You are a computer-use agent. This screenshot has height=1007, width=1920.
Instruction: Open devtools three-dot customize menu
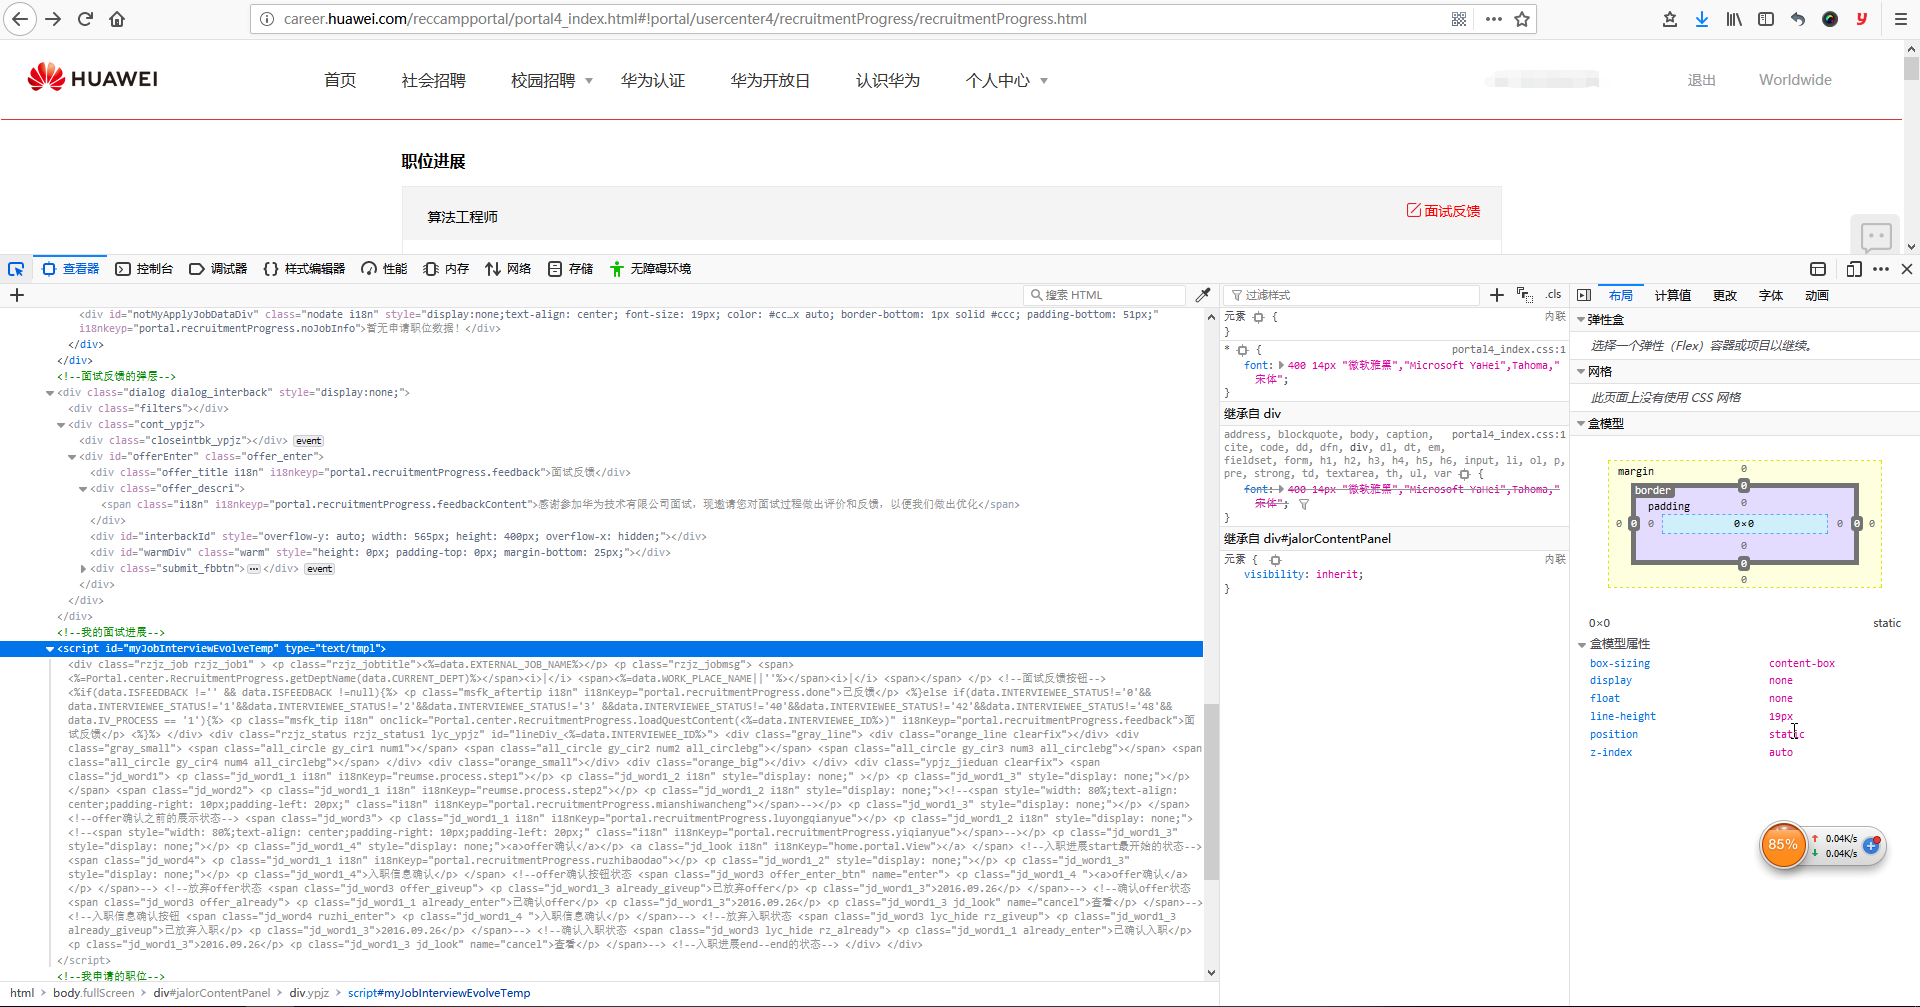[1881, 269]
